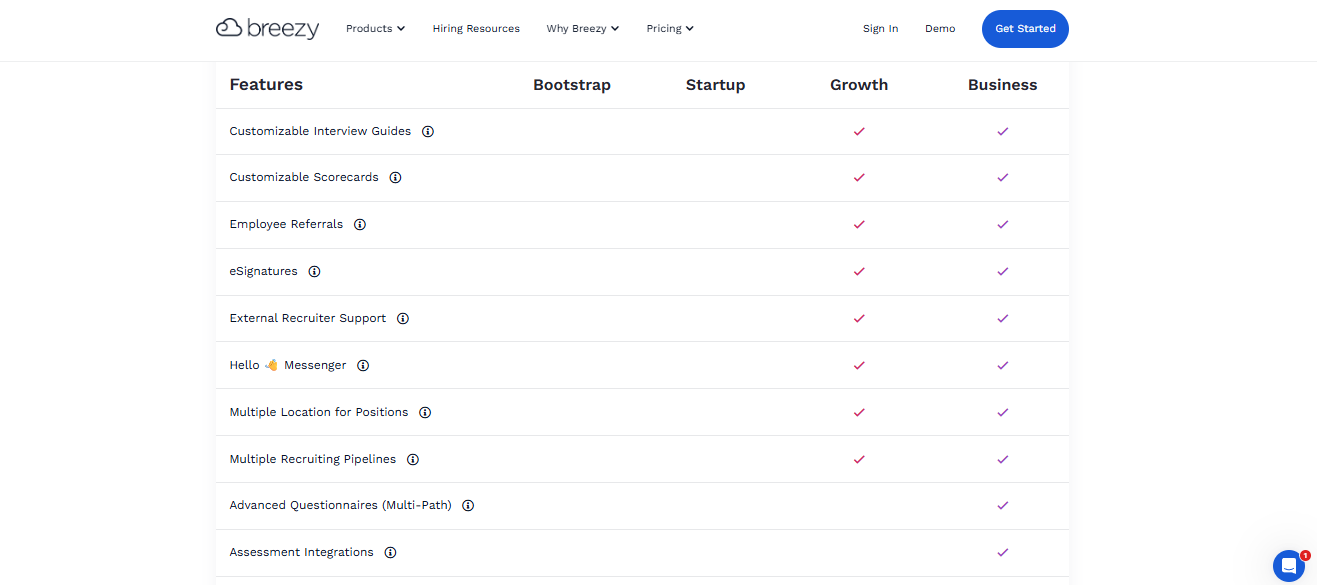Open info icon for External Recruiter Support
1317x585 pixels.
[x=403, y=319]
